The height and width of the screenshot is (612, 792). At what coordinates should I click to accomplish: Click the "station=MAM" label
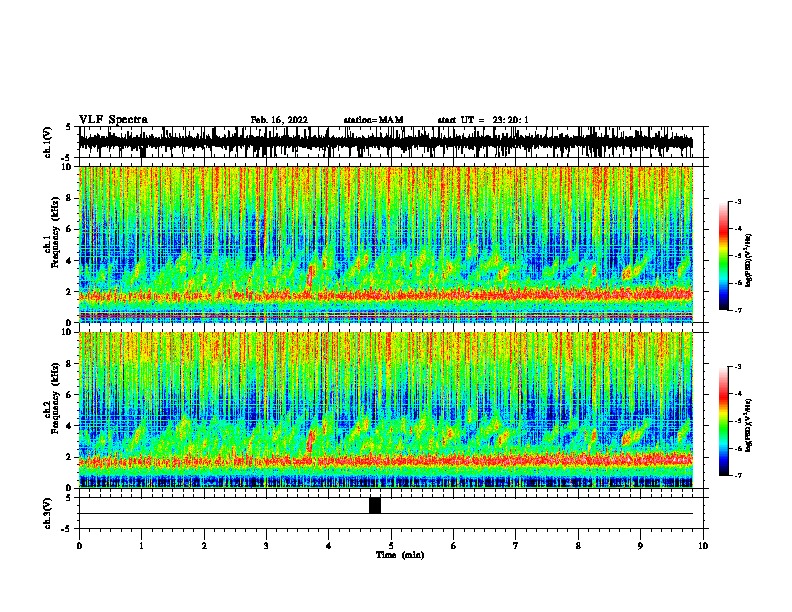[x=373, y=120]
